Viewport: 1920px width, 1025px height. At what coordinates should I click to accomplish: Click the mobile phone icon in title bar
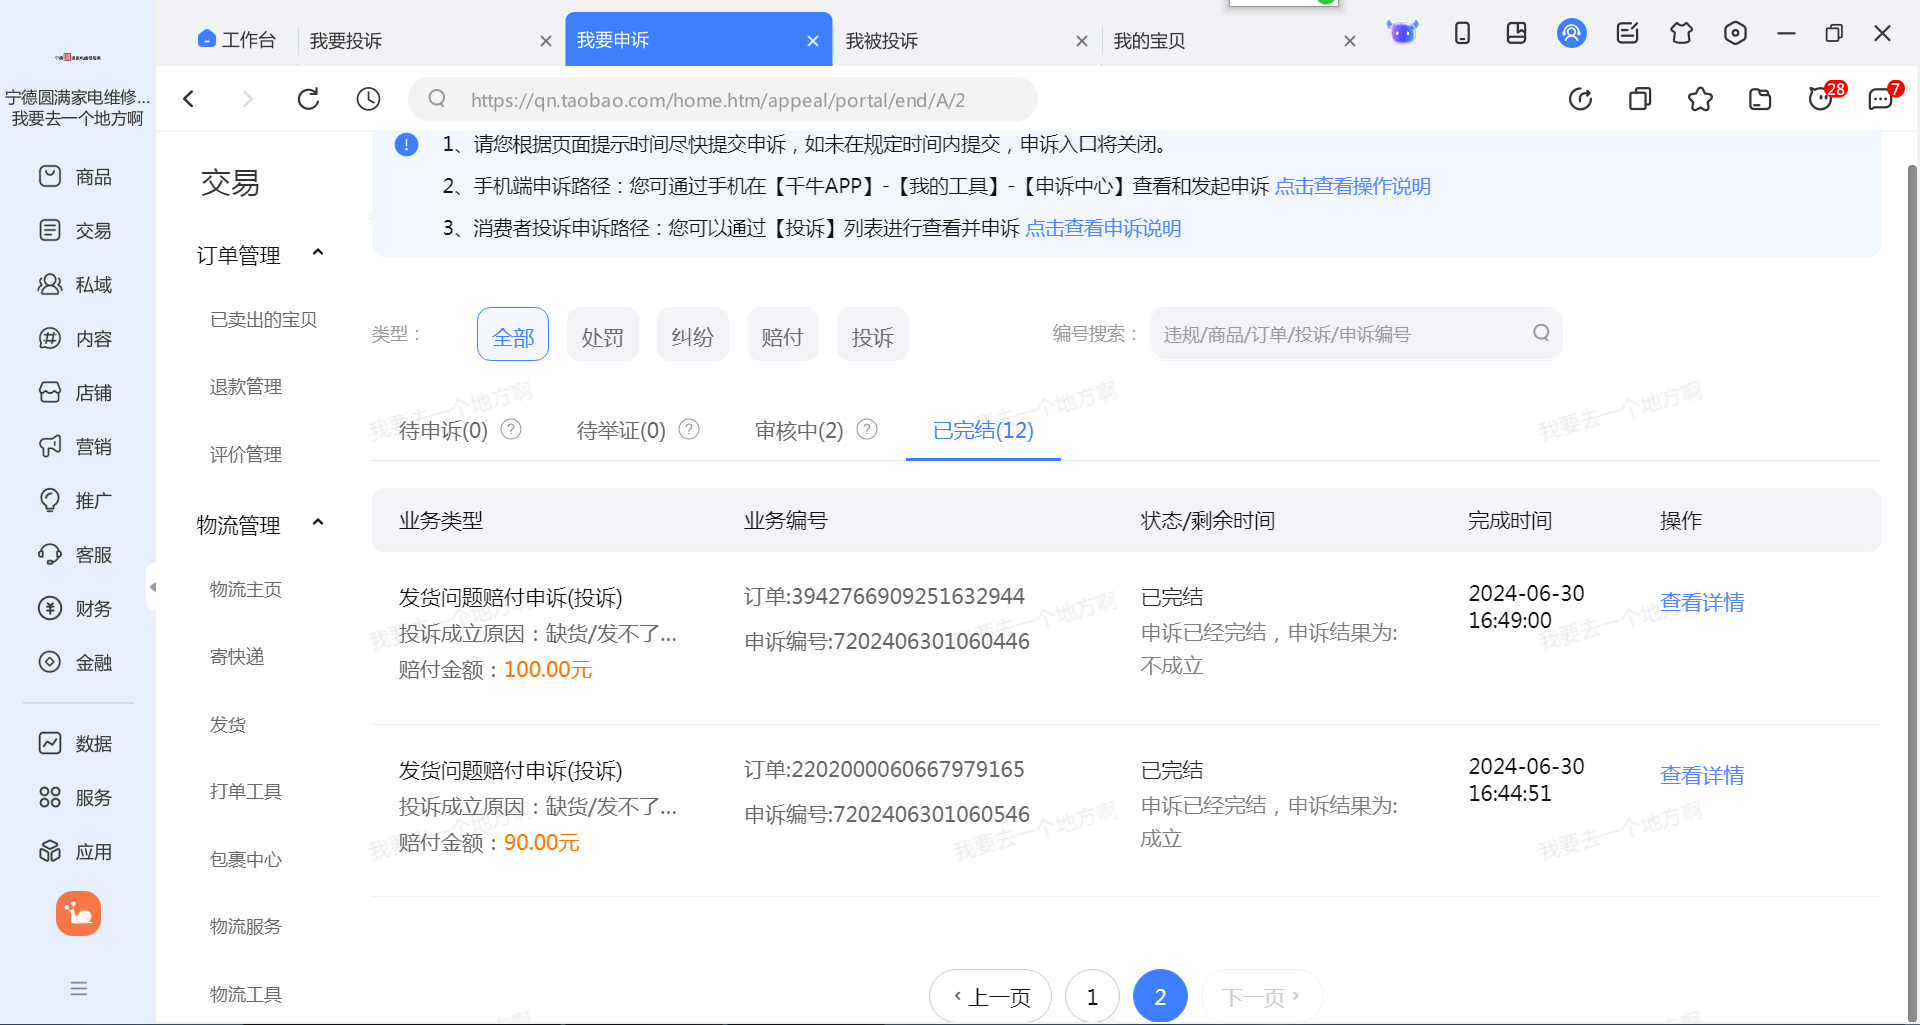pos(1462,33)
